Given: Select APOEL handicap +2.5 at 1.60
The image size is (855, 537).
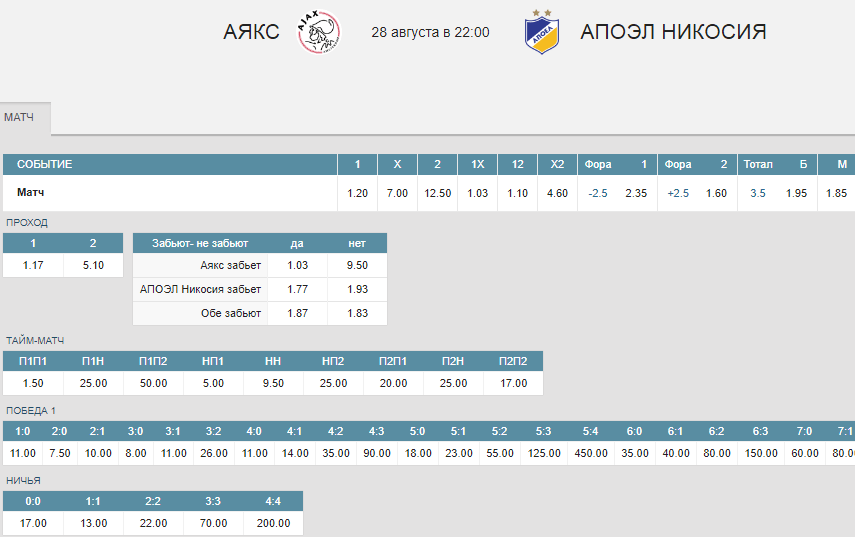Looking at the screenshot, I should pos(716,193).
